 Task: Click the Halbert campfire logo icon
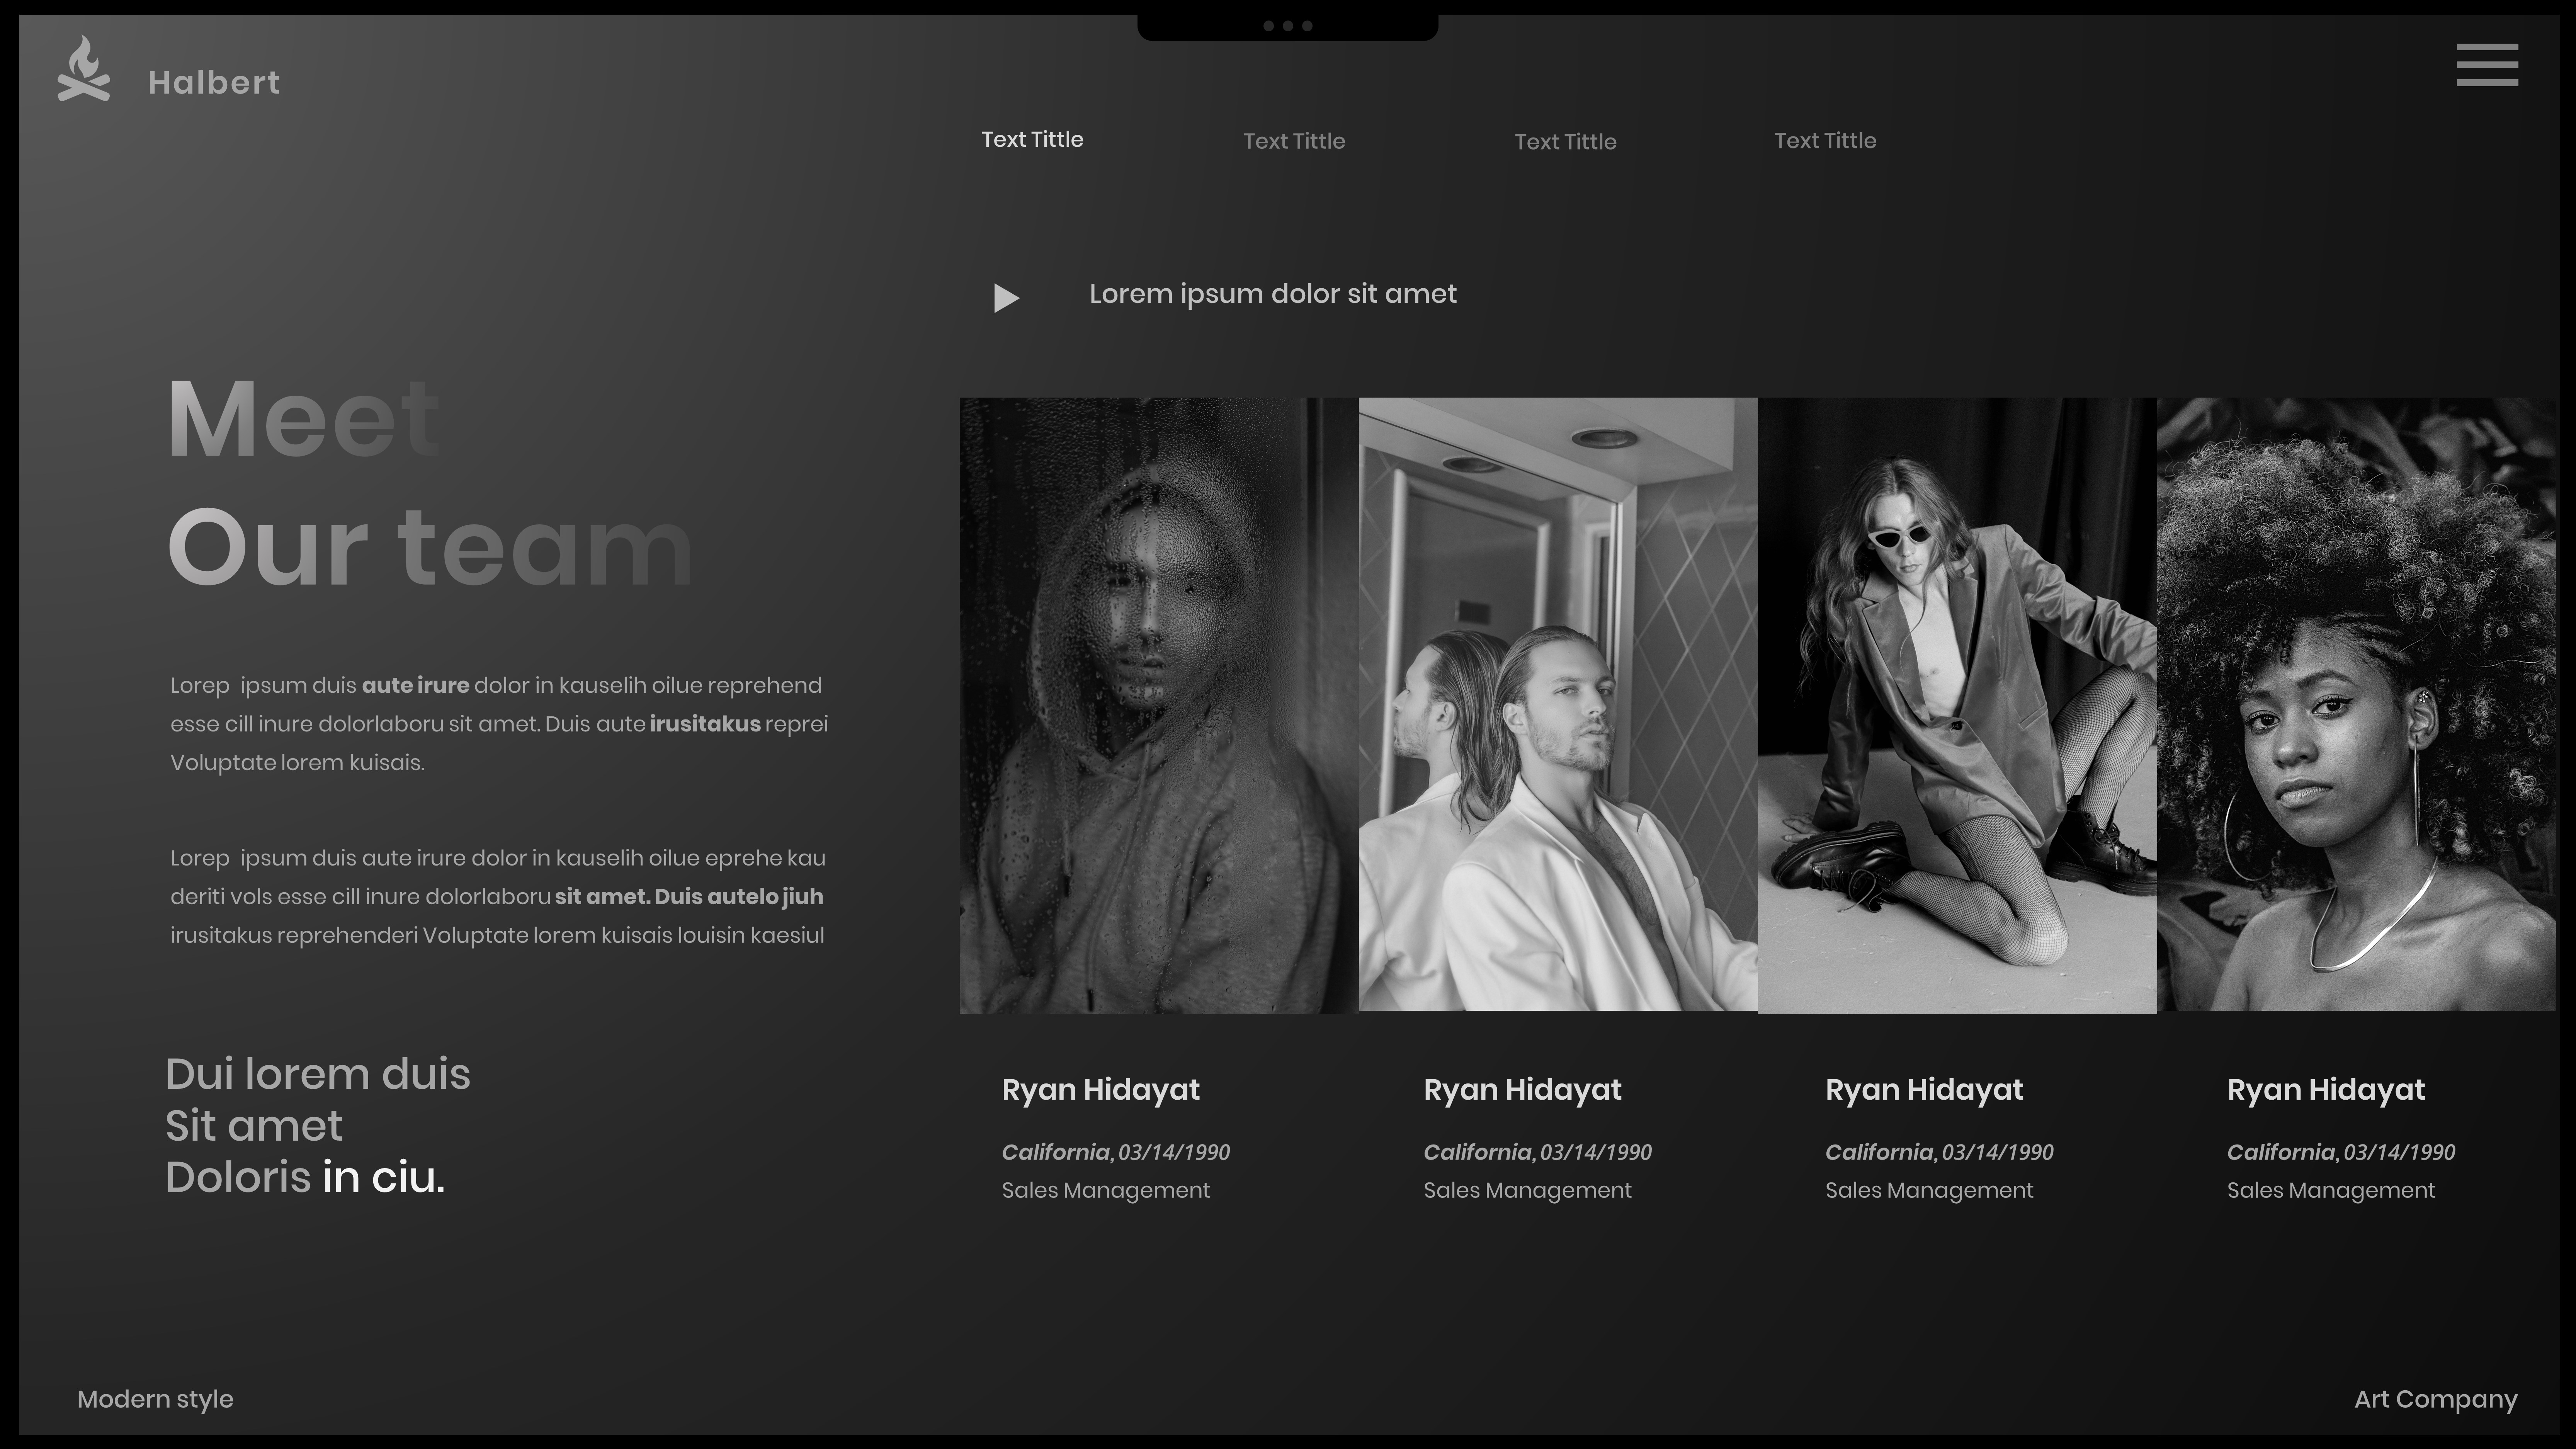(83, 69)
